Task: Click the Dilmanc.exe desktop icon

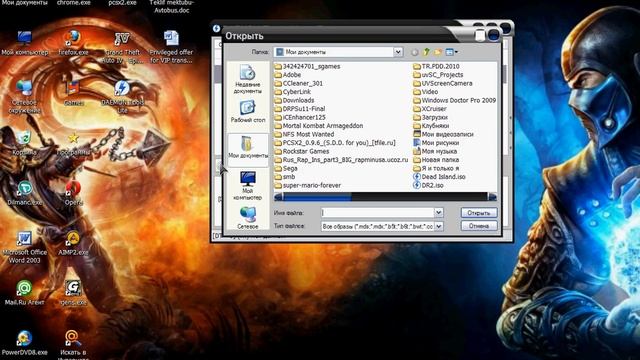Action: click(x=24, y=193)
